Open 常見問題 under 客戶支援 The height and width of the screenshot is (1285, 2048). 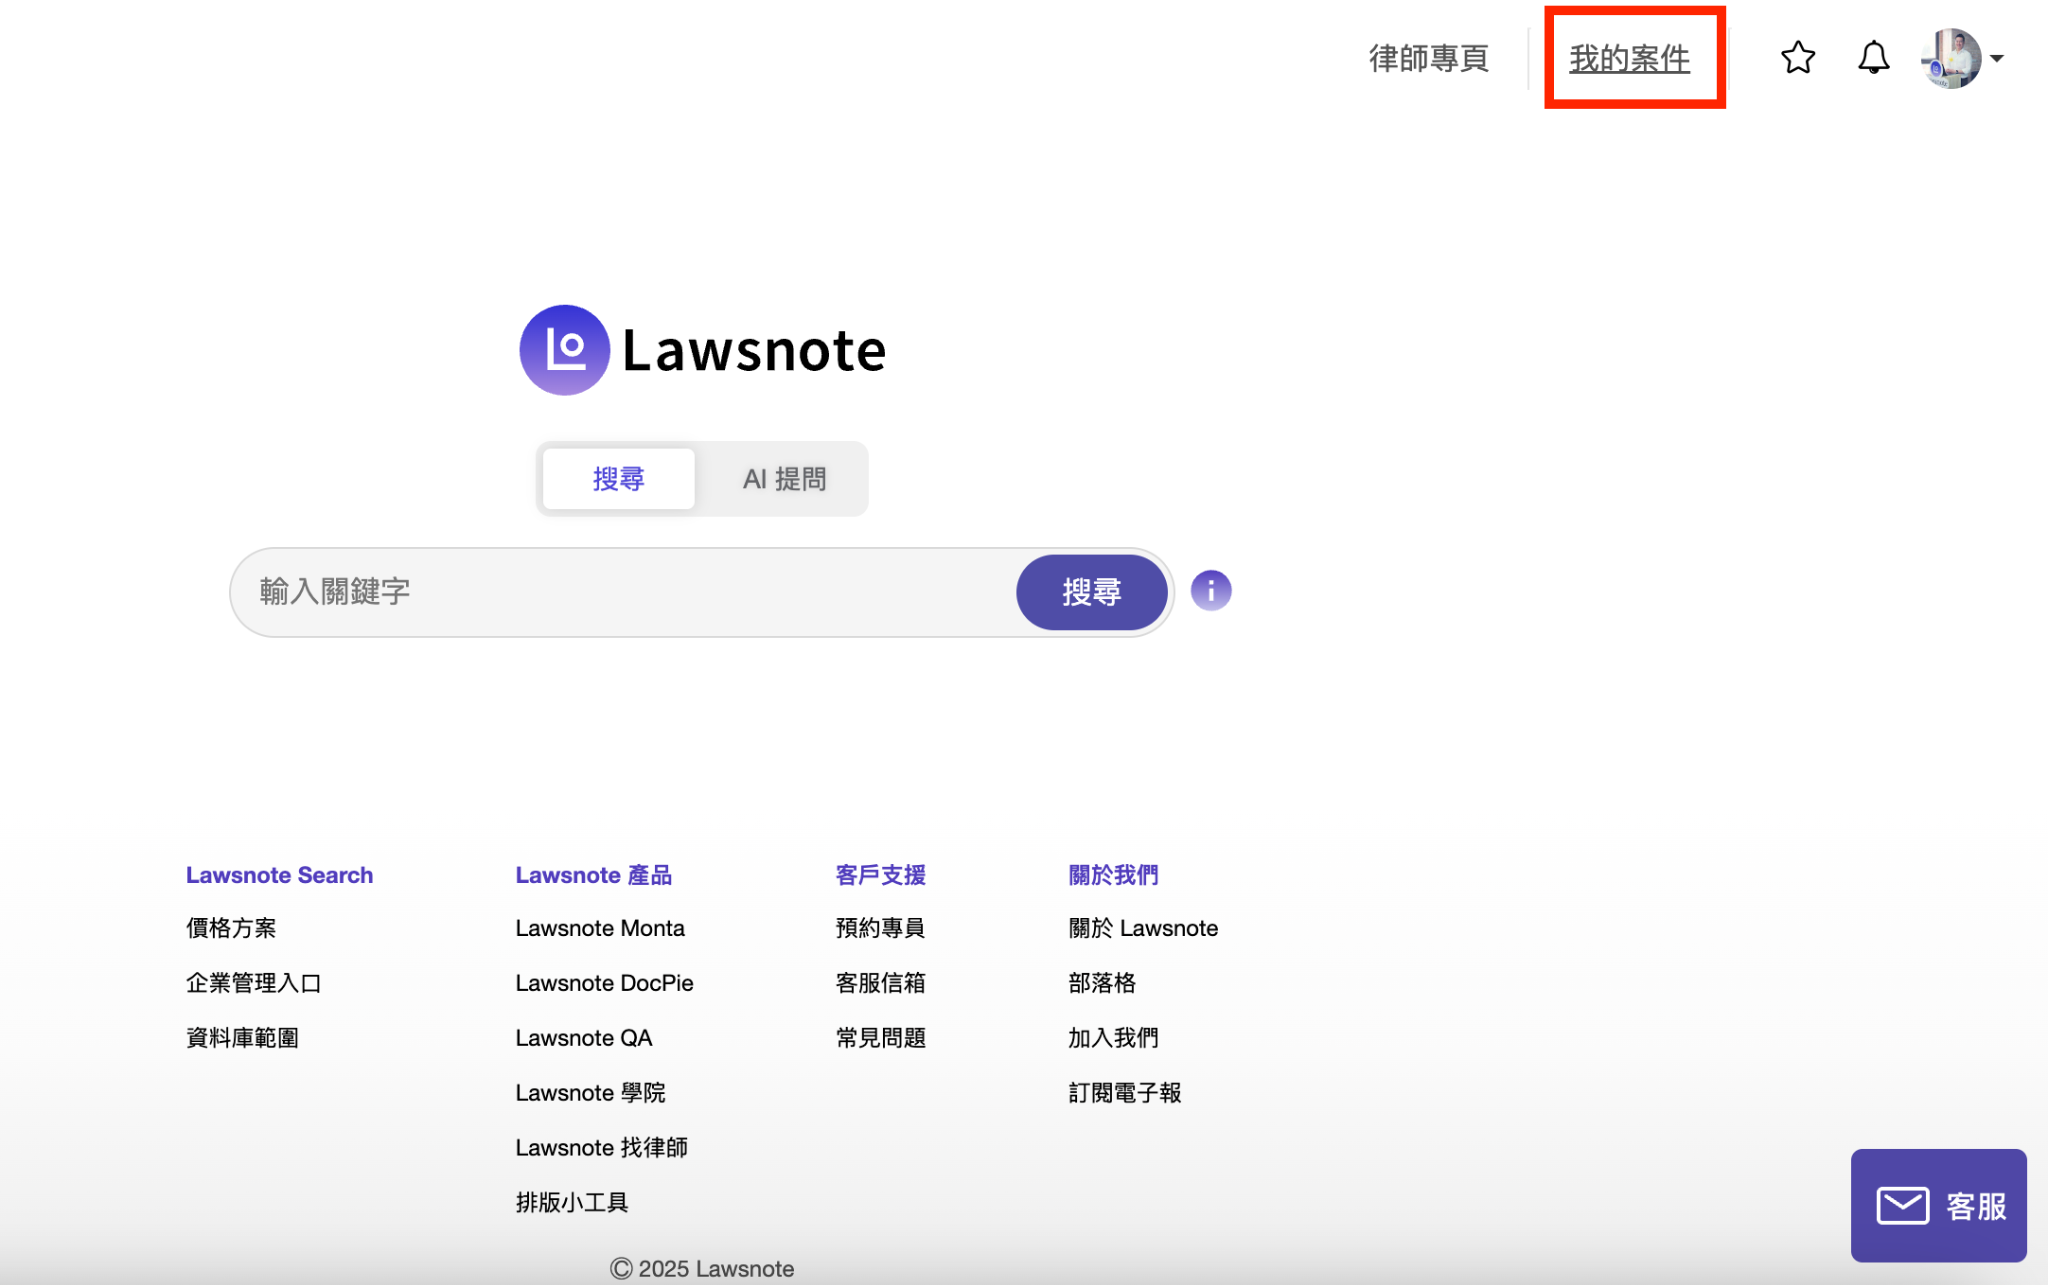click(x=880, y=1037)
